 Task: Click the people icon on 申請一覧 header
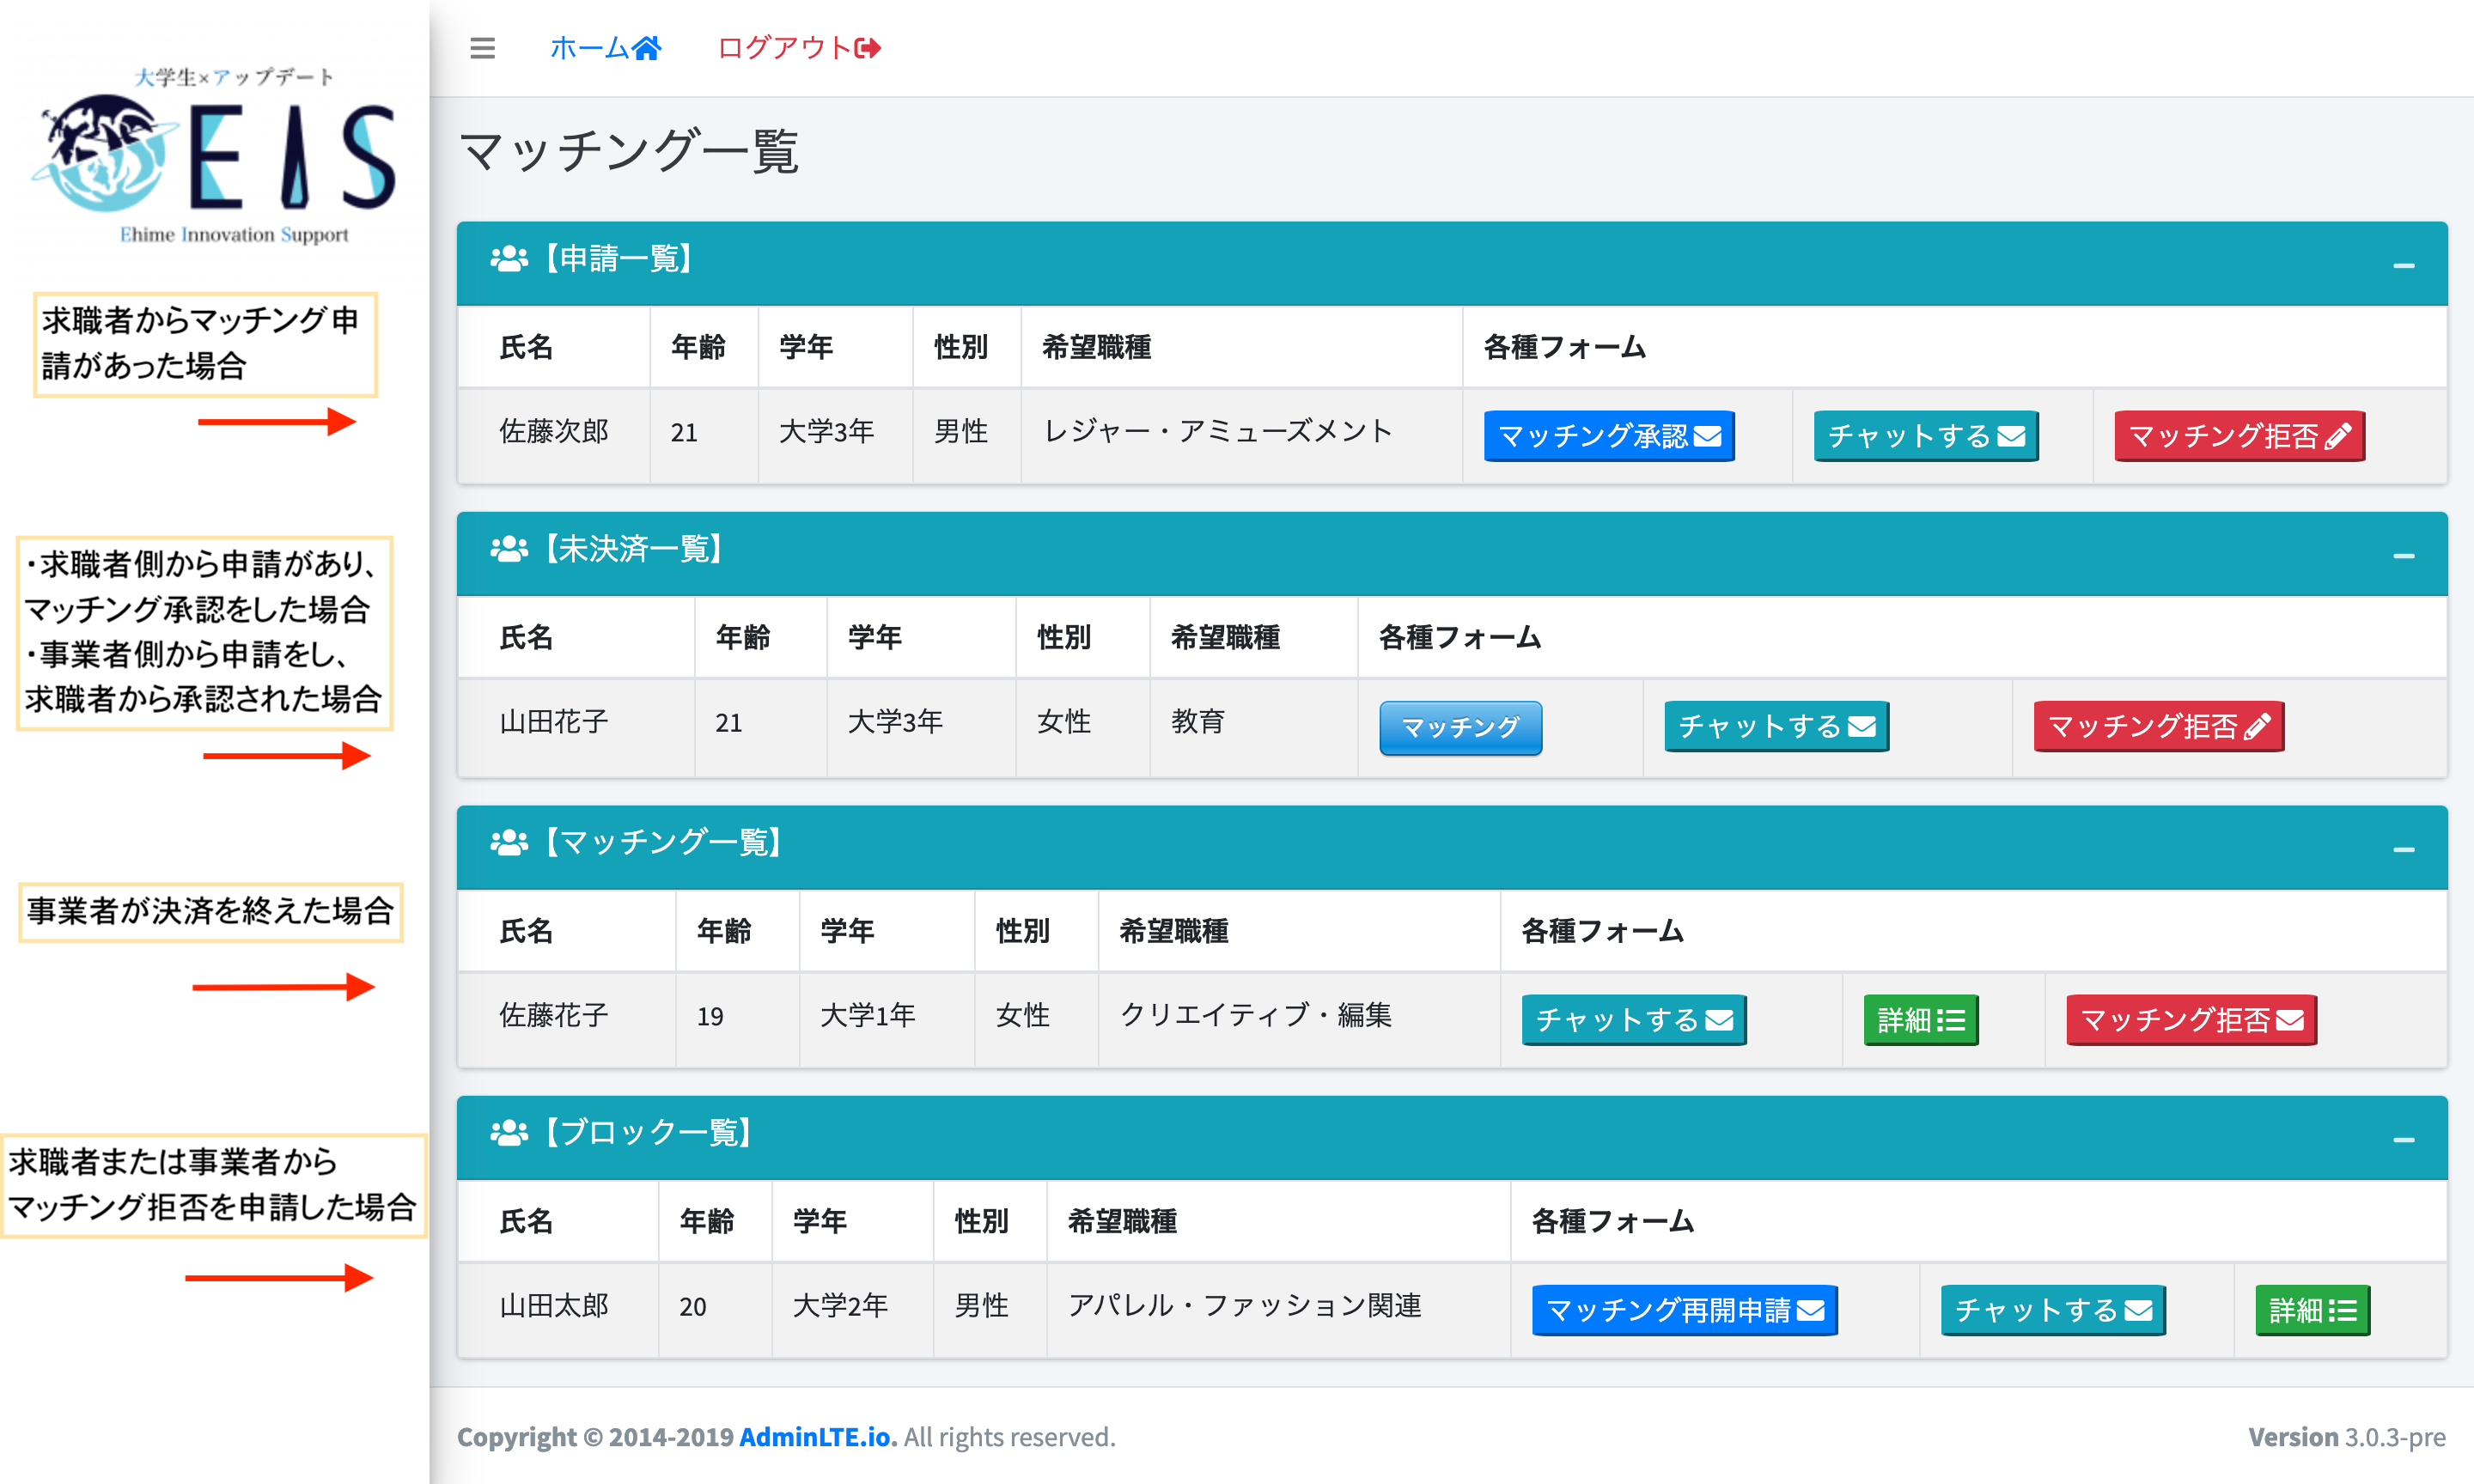508,260
